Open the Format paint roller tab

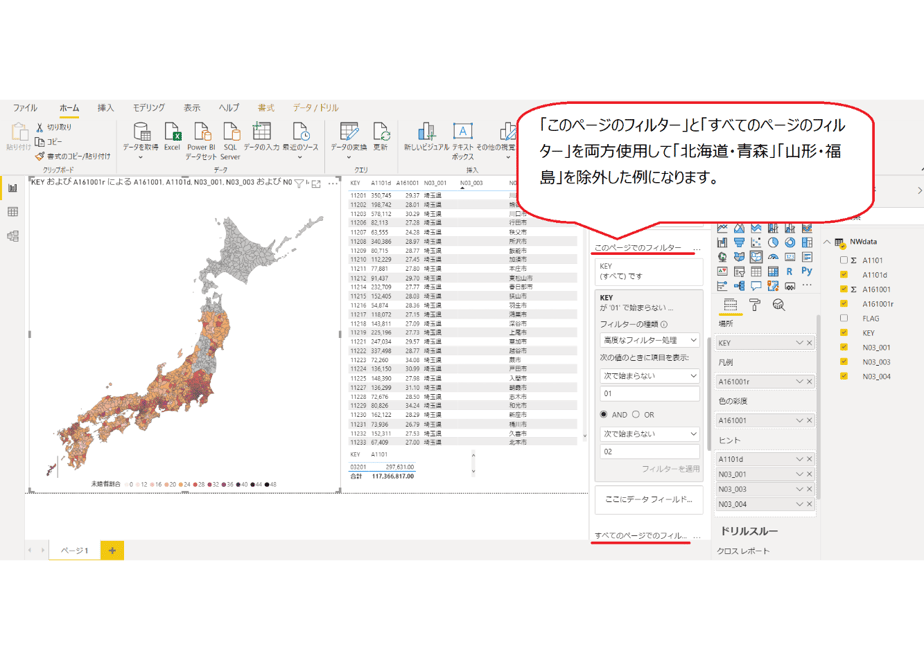755,305
